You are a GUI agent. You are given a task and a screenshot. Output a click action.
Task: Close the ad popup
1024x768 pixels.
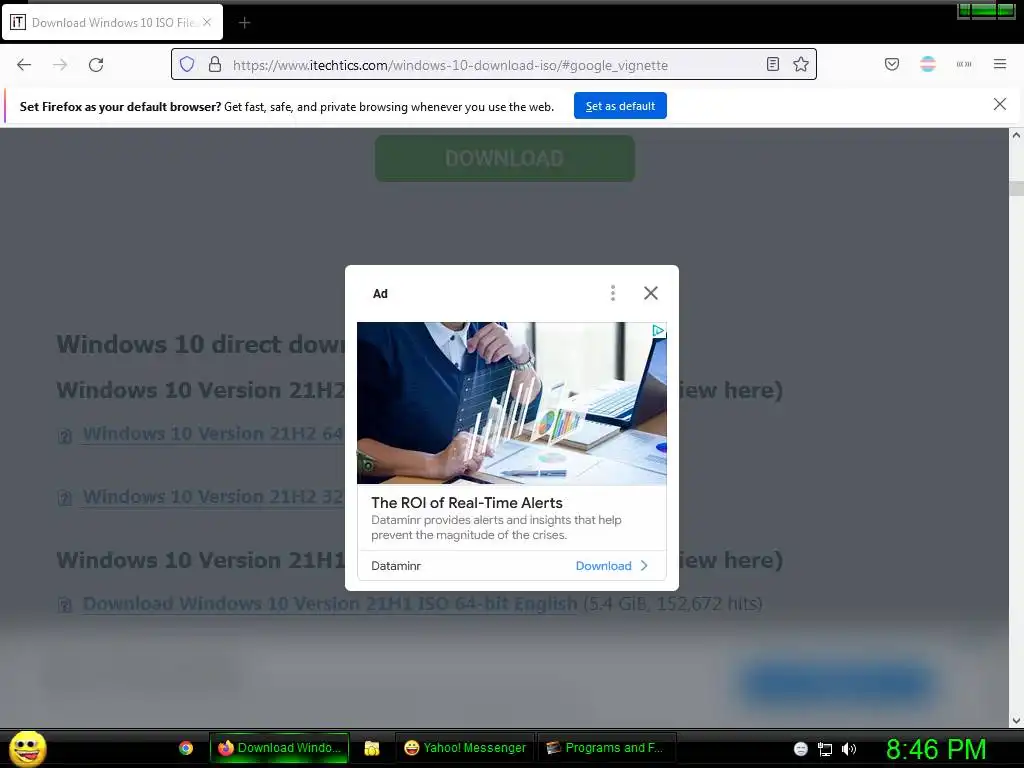650,293
